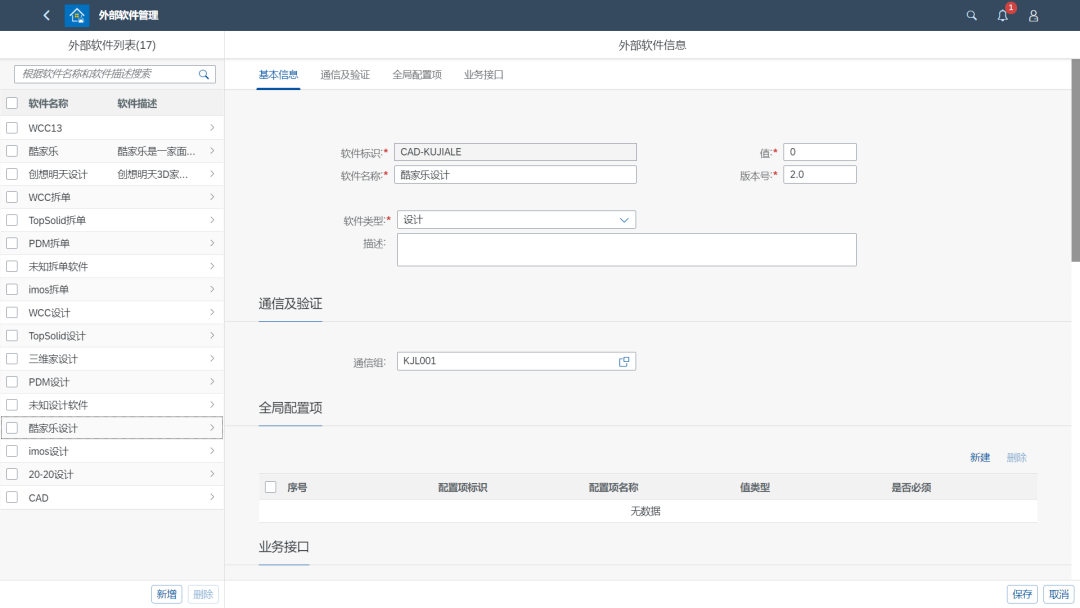Screen dimensions: 1080x608
Task: Click the magnifier icon in list search box
Action: 204,74
